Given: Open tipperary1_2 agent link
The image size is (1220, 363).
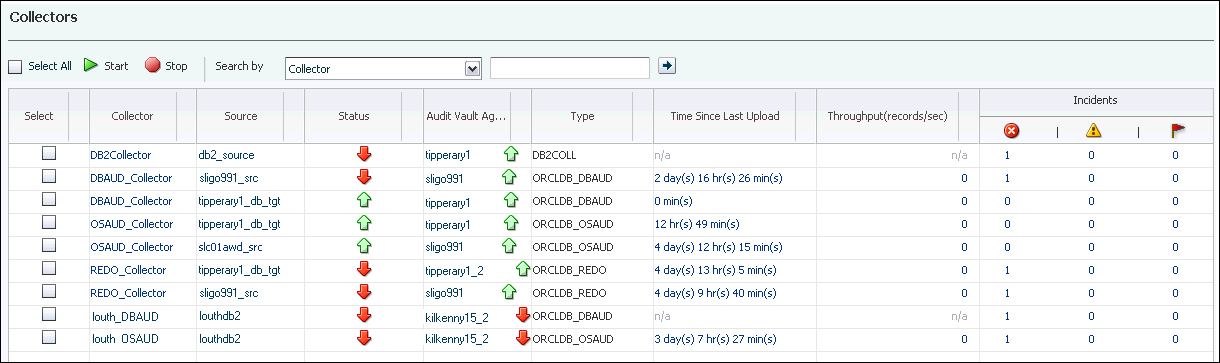Looking at the screenshot, I should (454, 270).
